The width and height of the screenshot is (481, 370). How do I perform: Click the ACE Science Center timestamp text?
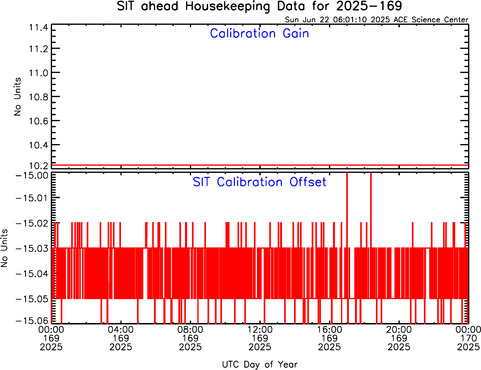tap(376, 20)
